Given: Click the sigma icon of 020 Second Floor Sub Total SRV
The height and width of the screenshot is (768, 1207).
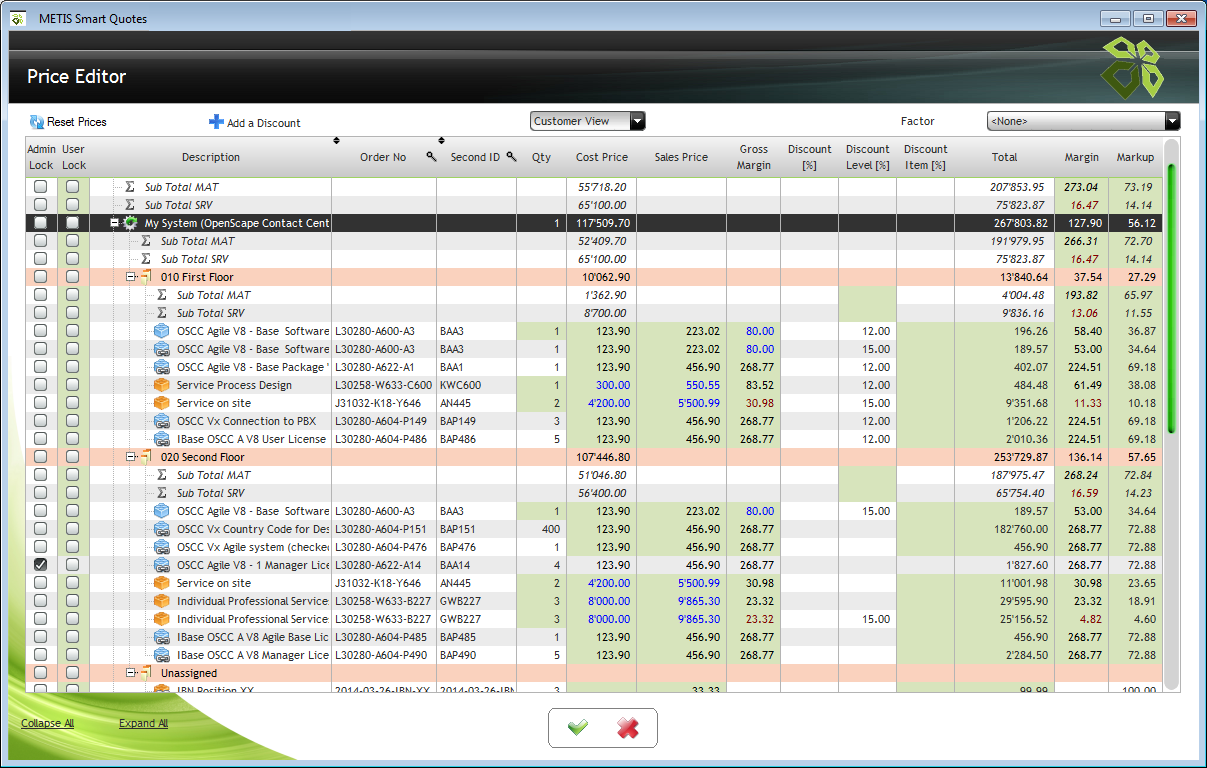Looking at the screenshot, I should (162, 493).
